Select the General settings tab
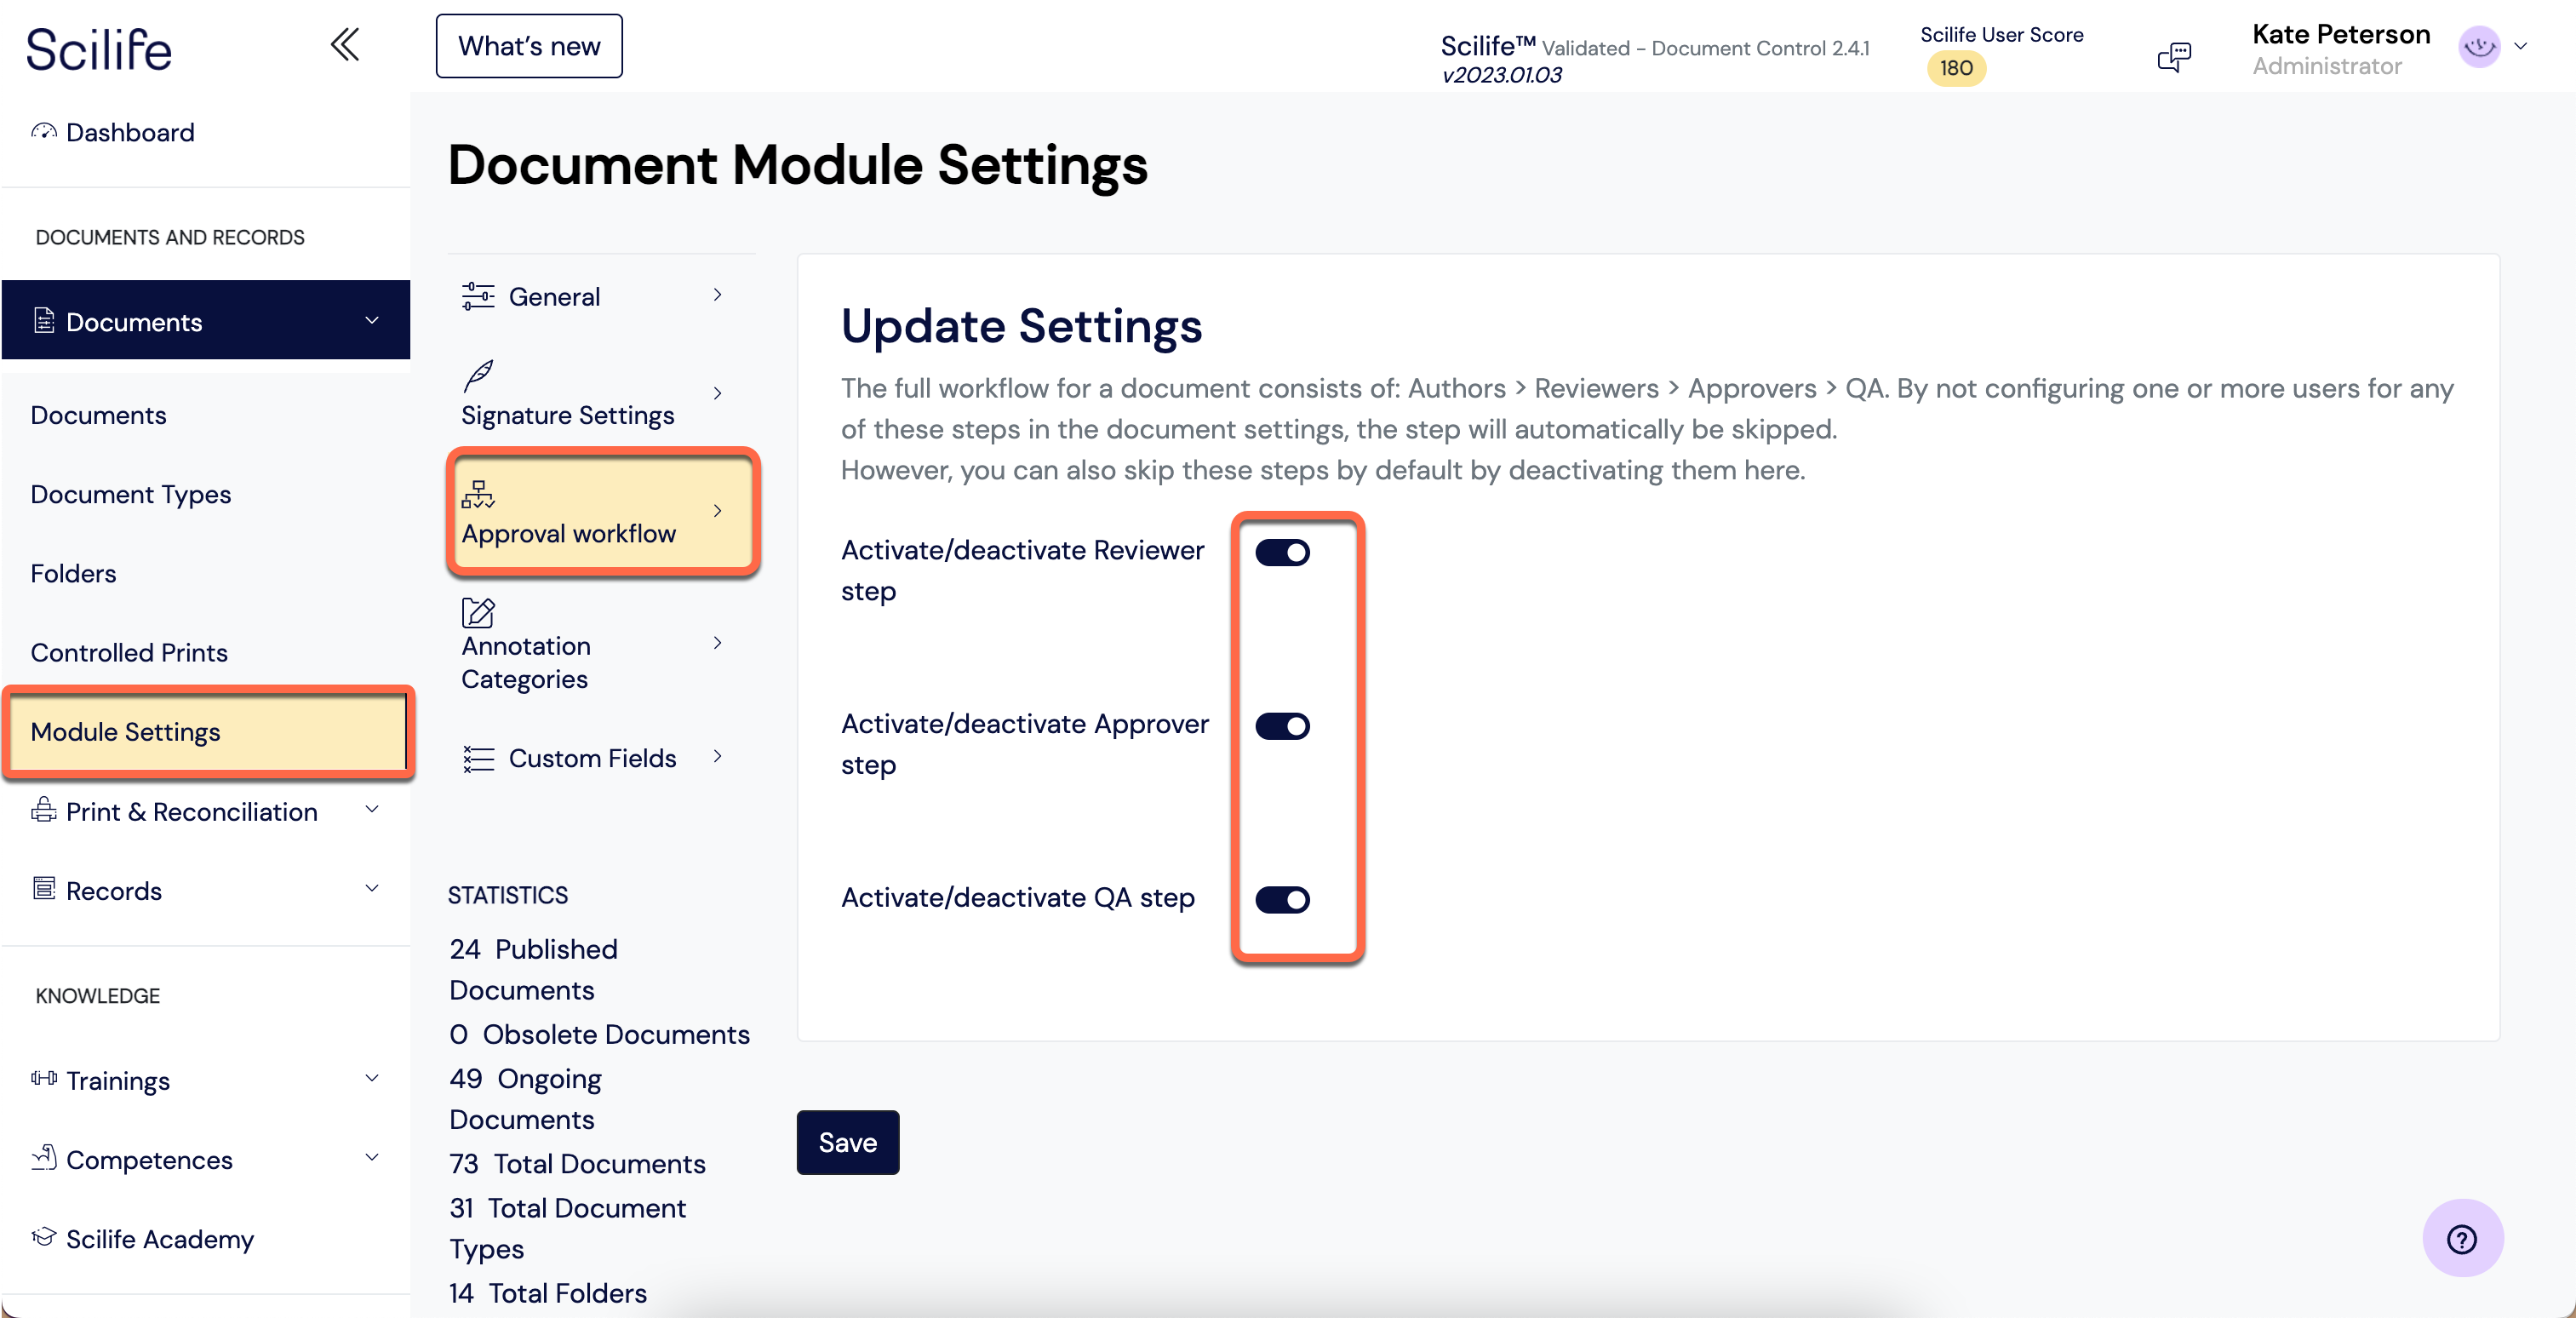Viewport: 2576px width, 1318px height. pyautogui.click(x=592, y=296)
